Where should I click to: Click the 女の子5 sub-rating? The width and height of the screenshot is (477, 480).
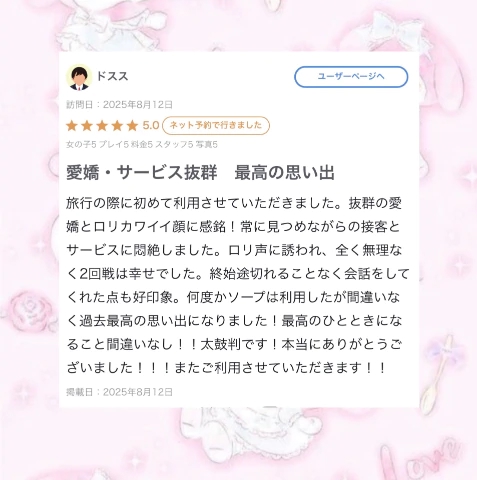pyautogui.click(x=81, y=145)
